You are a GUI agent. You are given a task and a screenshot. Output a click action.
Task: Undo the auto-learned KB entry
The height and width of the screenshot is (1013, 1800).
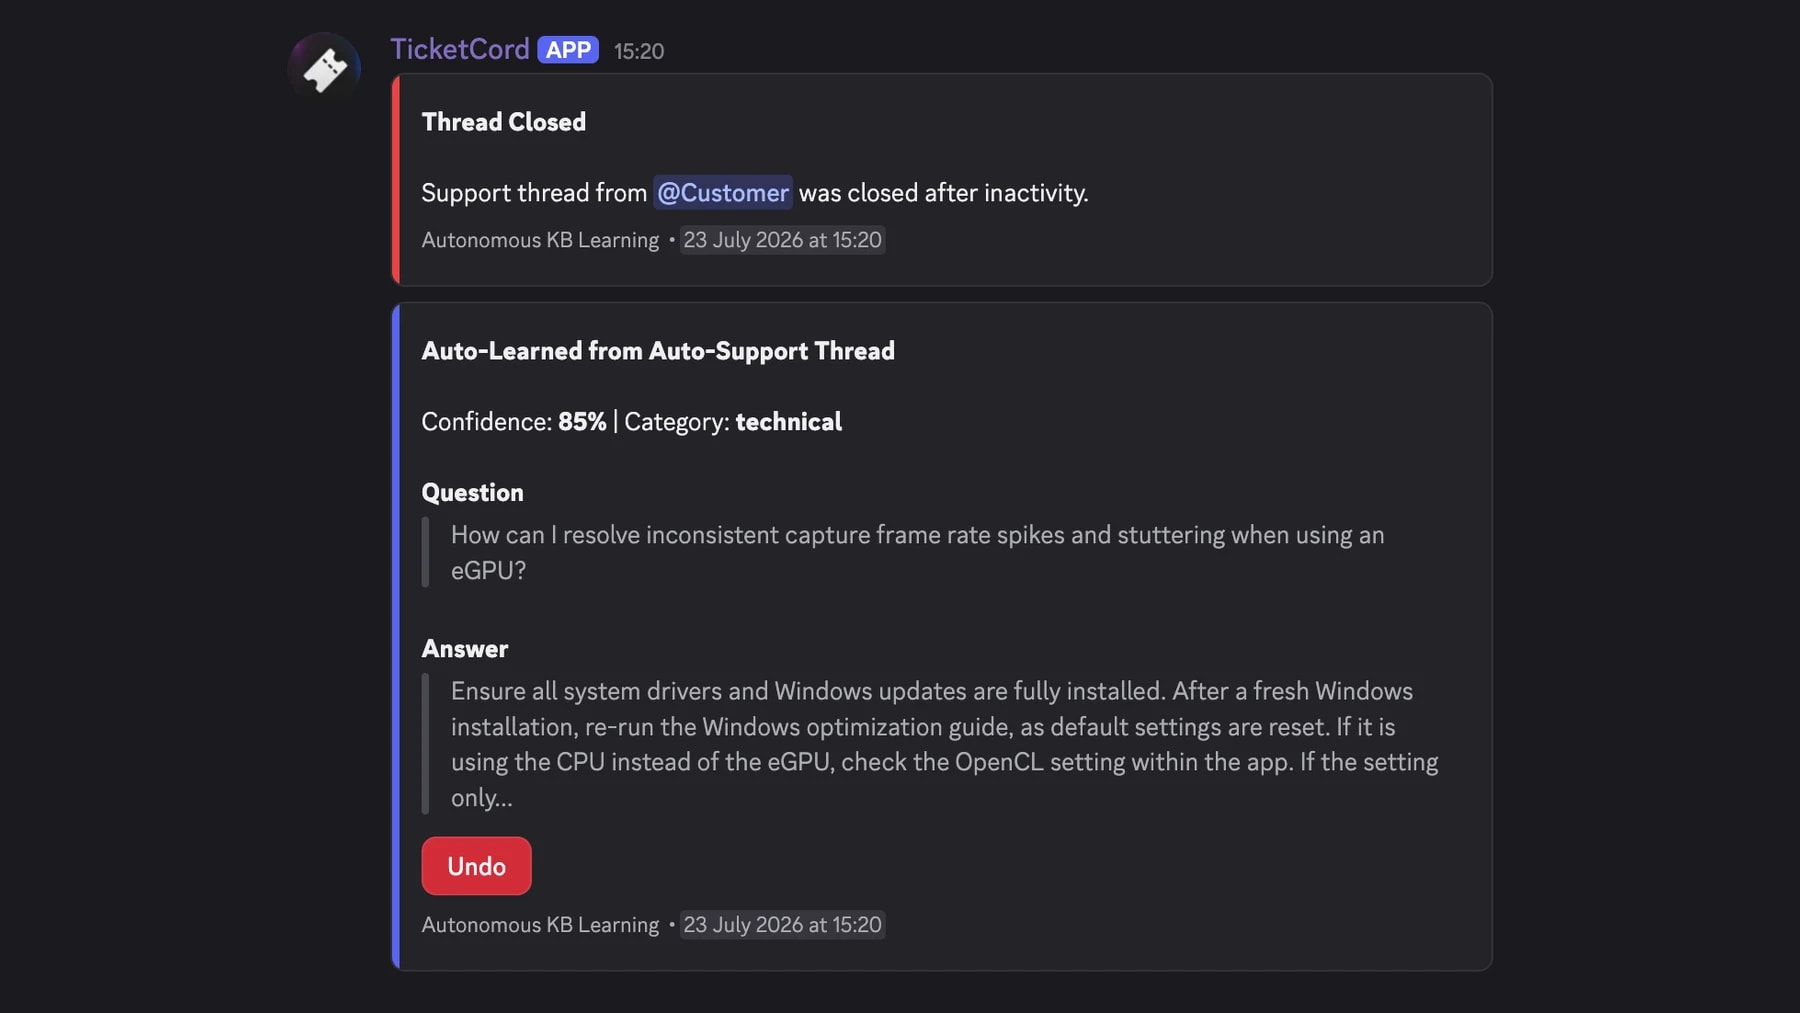point(476,866)
